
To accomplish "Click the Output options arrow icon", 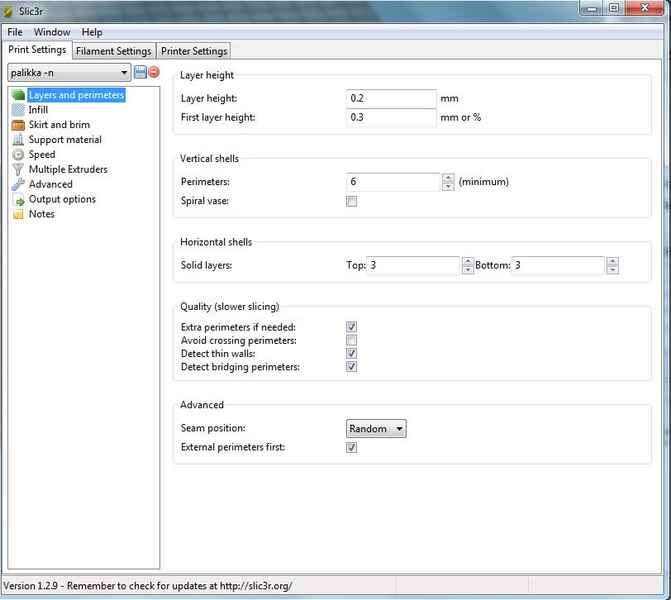I will tap(19, 200).
